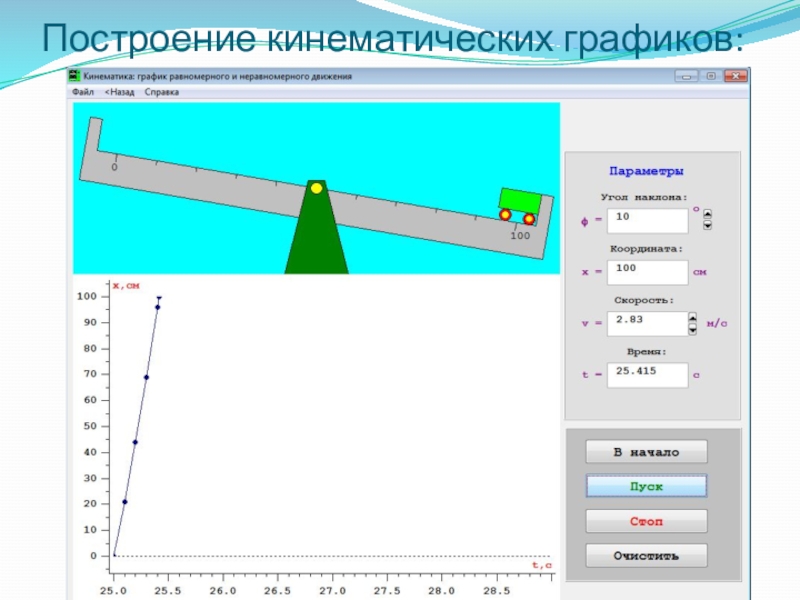This screenshot has width=800, height=600.
Task: Clear the graph with Очистить button
Action: [x=646, y=556]
